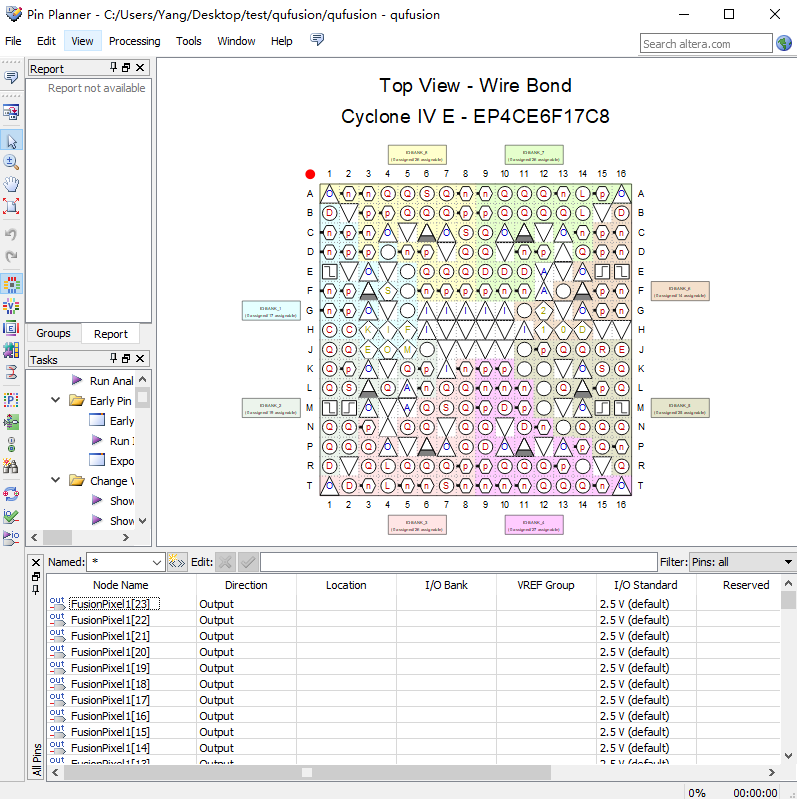Open the Edit menu
This screenshot has height=799, width=797.
tap(46, 41)
